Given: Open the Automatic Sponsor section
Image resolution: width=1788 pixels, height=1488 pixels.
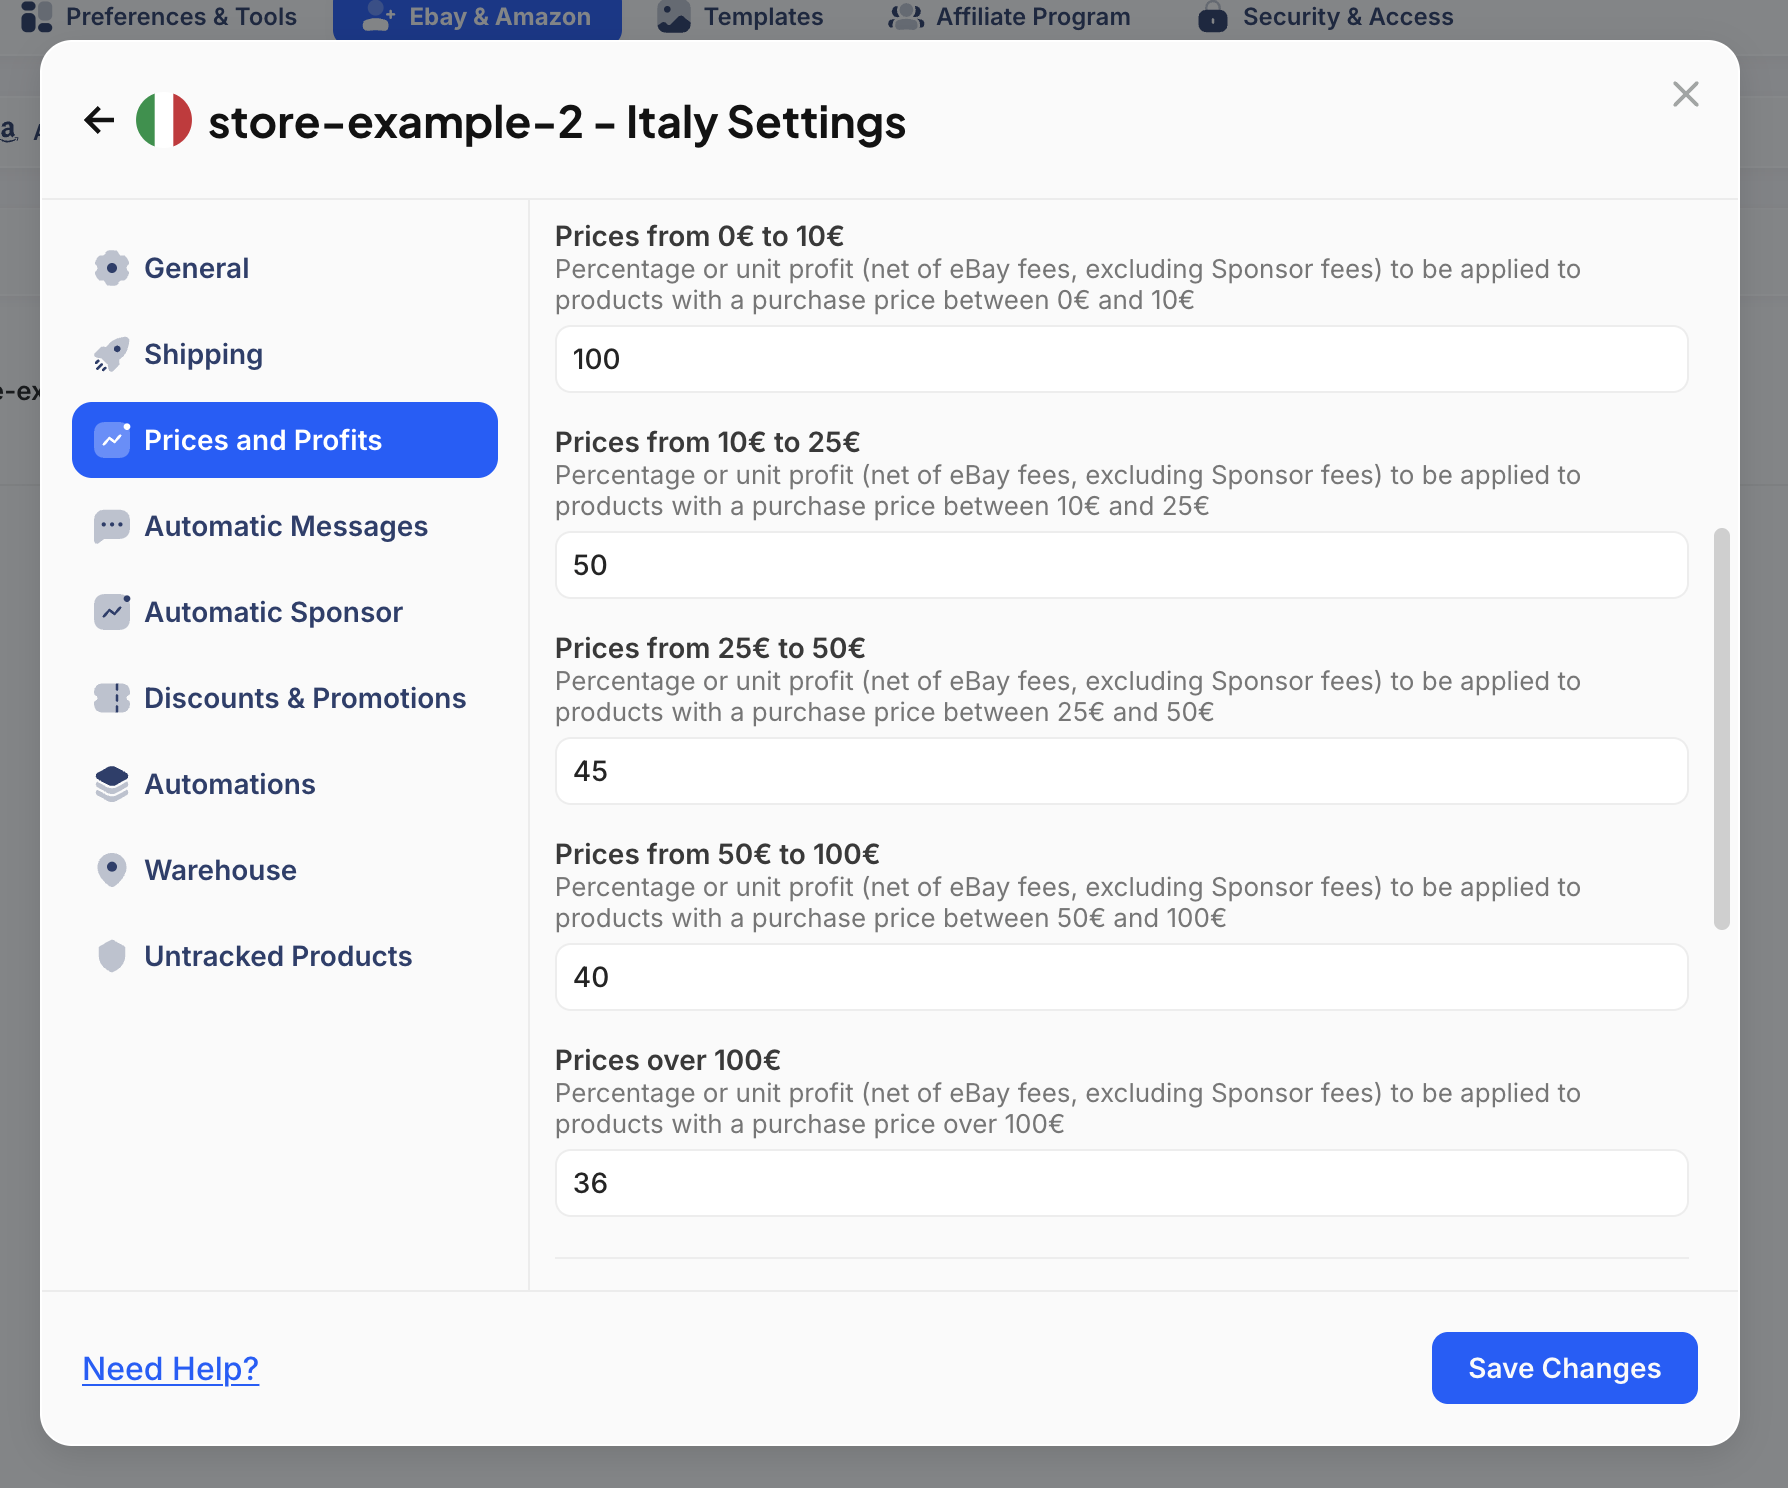Looking at the screenshot, I should point(285,612).
